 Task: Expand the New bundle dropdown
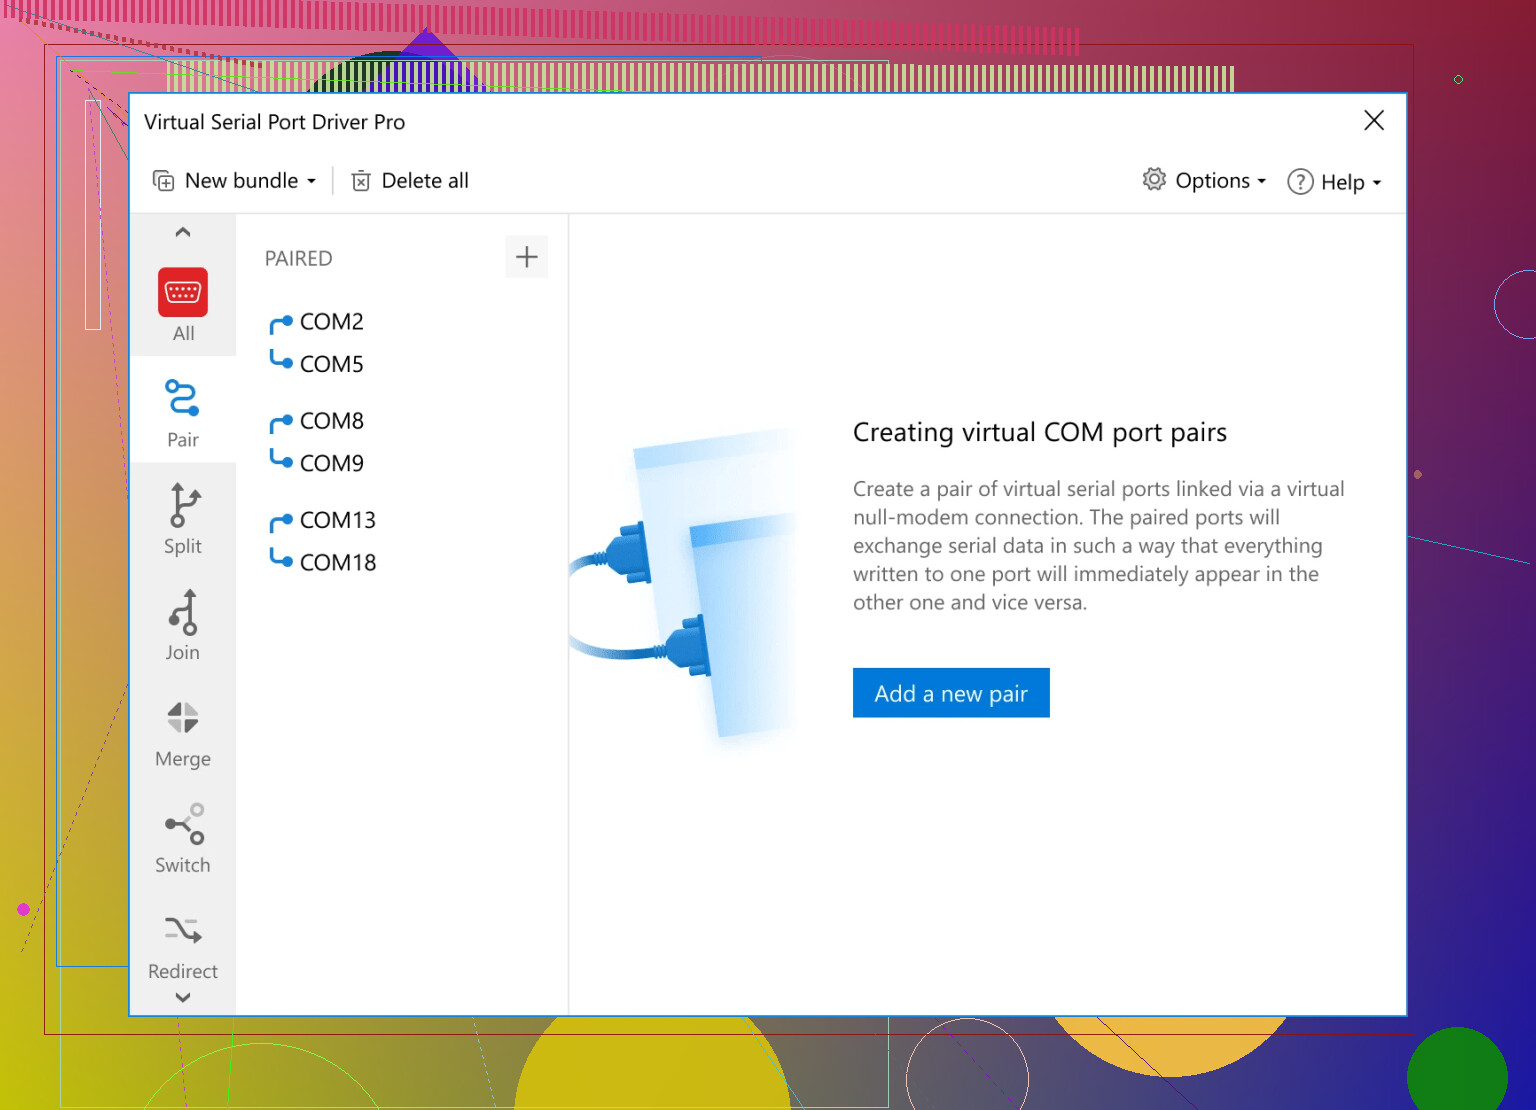235,181
